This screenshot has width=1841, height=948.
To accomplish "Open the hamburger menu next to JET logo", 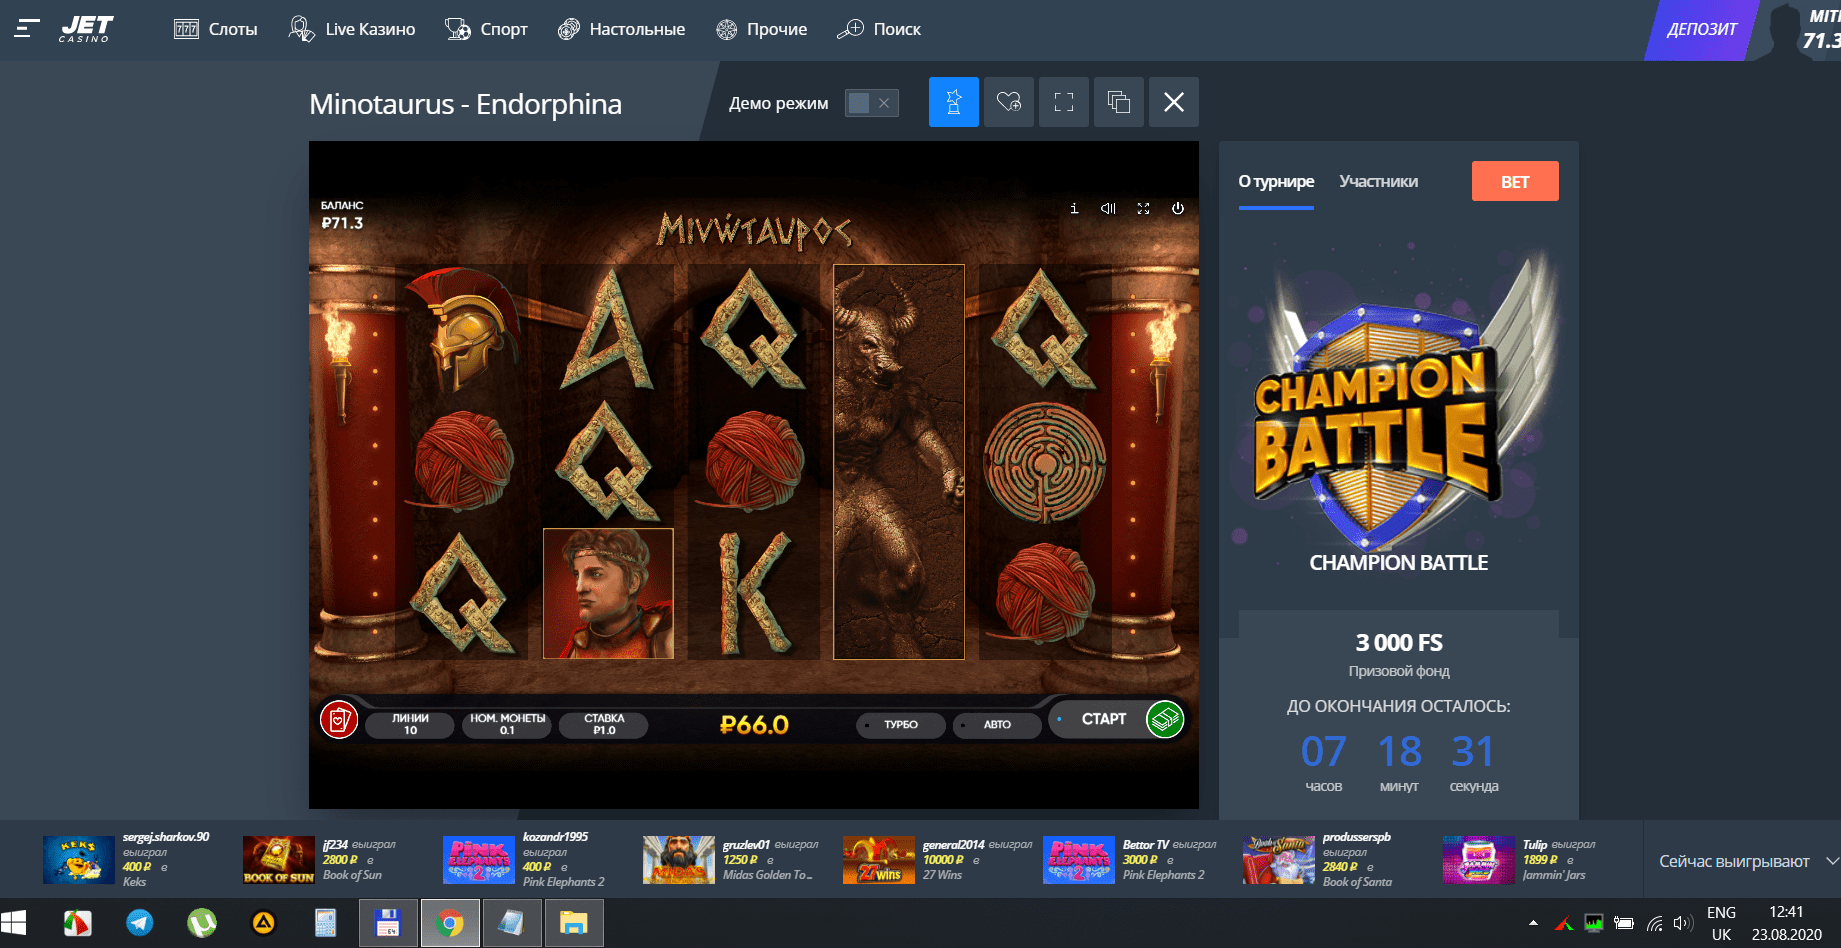I will point(27,29).
